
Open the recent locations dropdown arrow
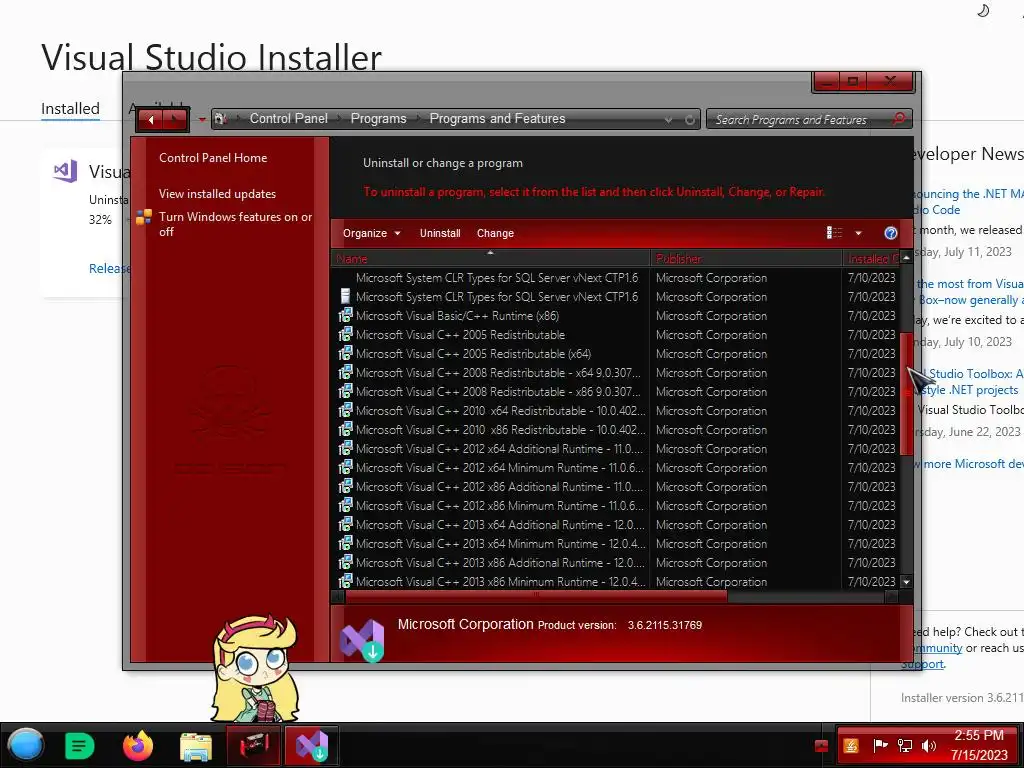tap(202, 120)
